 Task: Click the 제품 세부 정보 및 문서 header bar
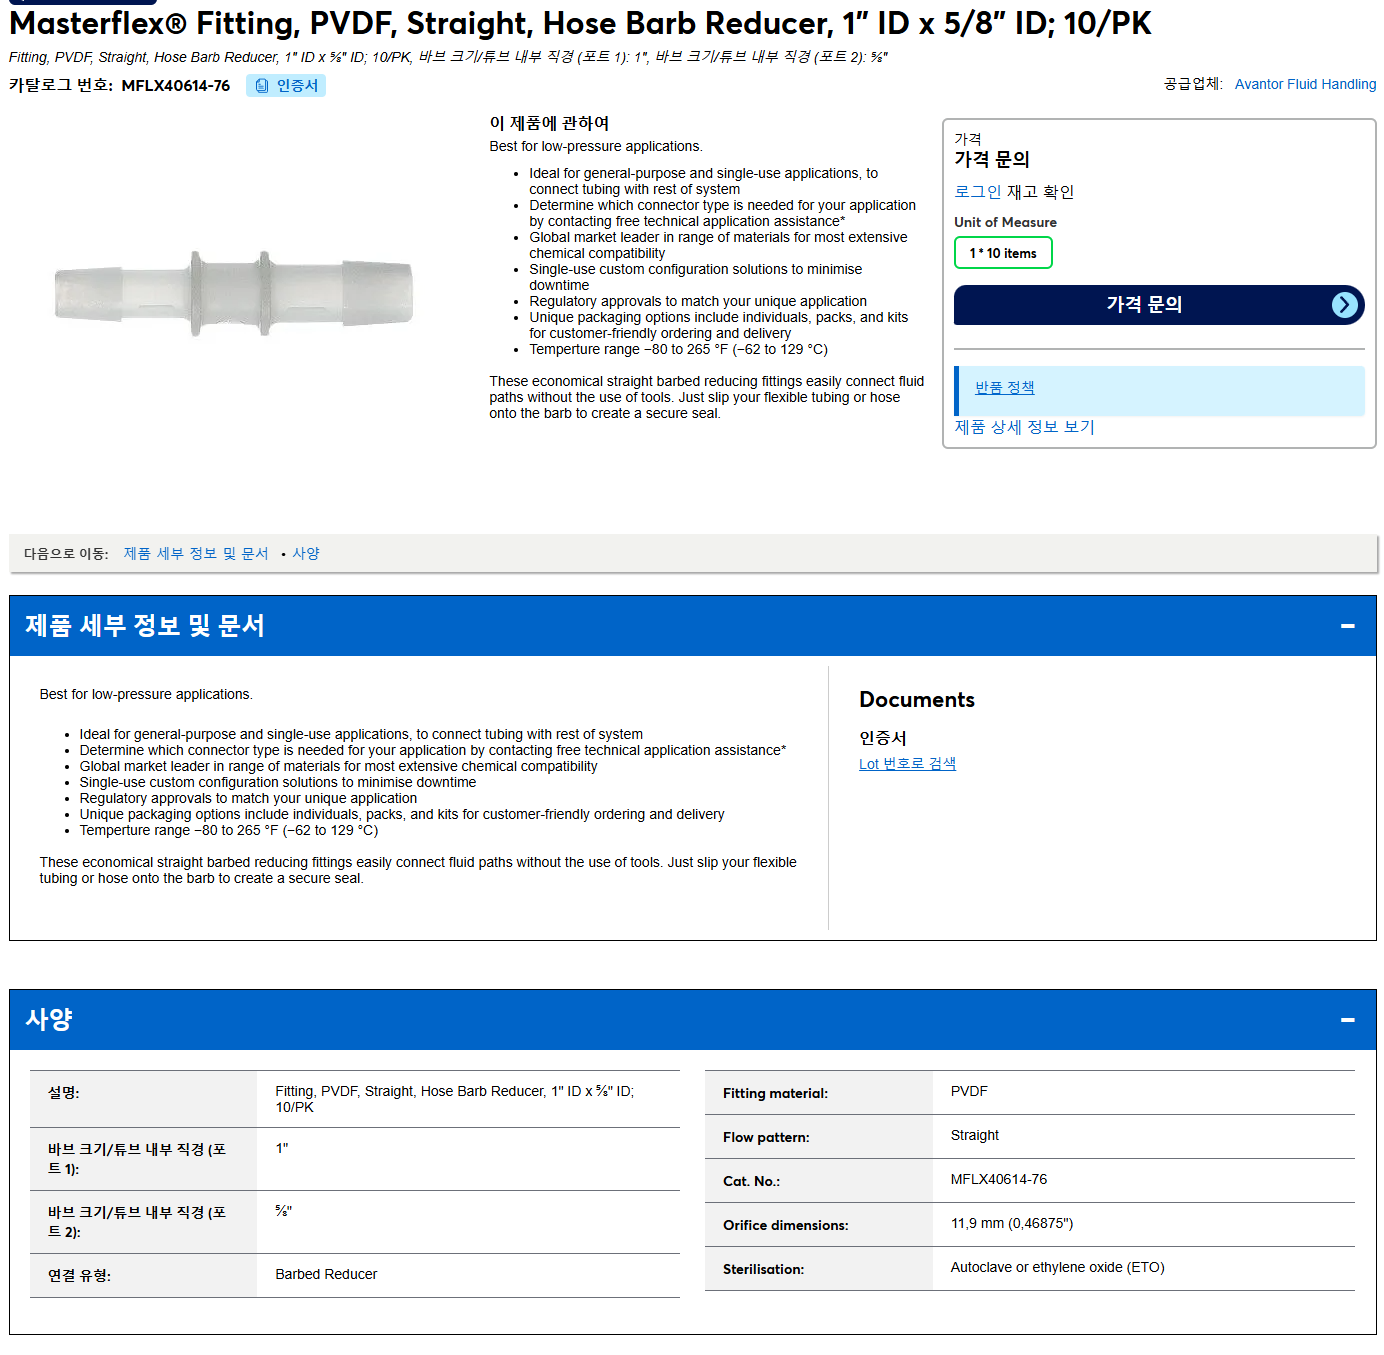pos(692,626)
